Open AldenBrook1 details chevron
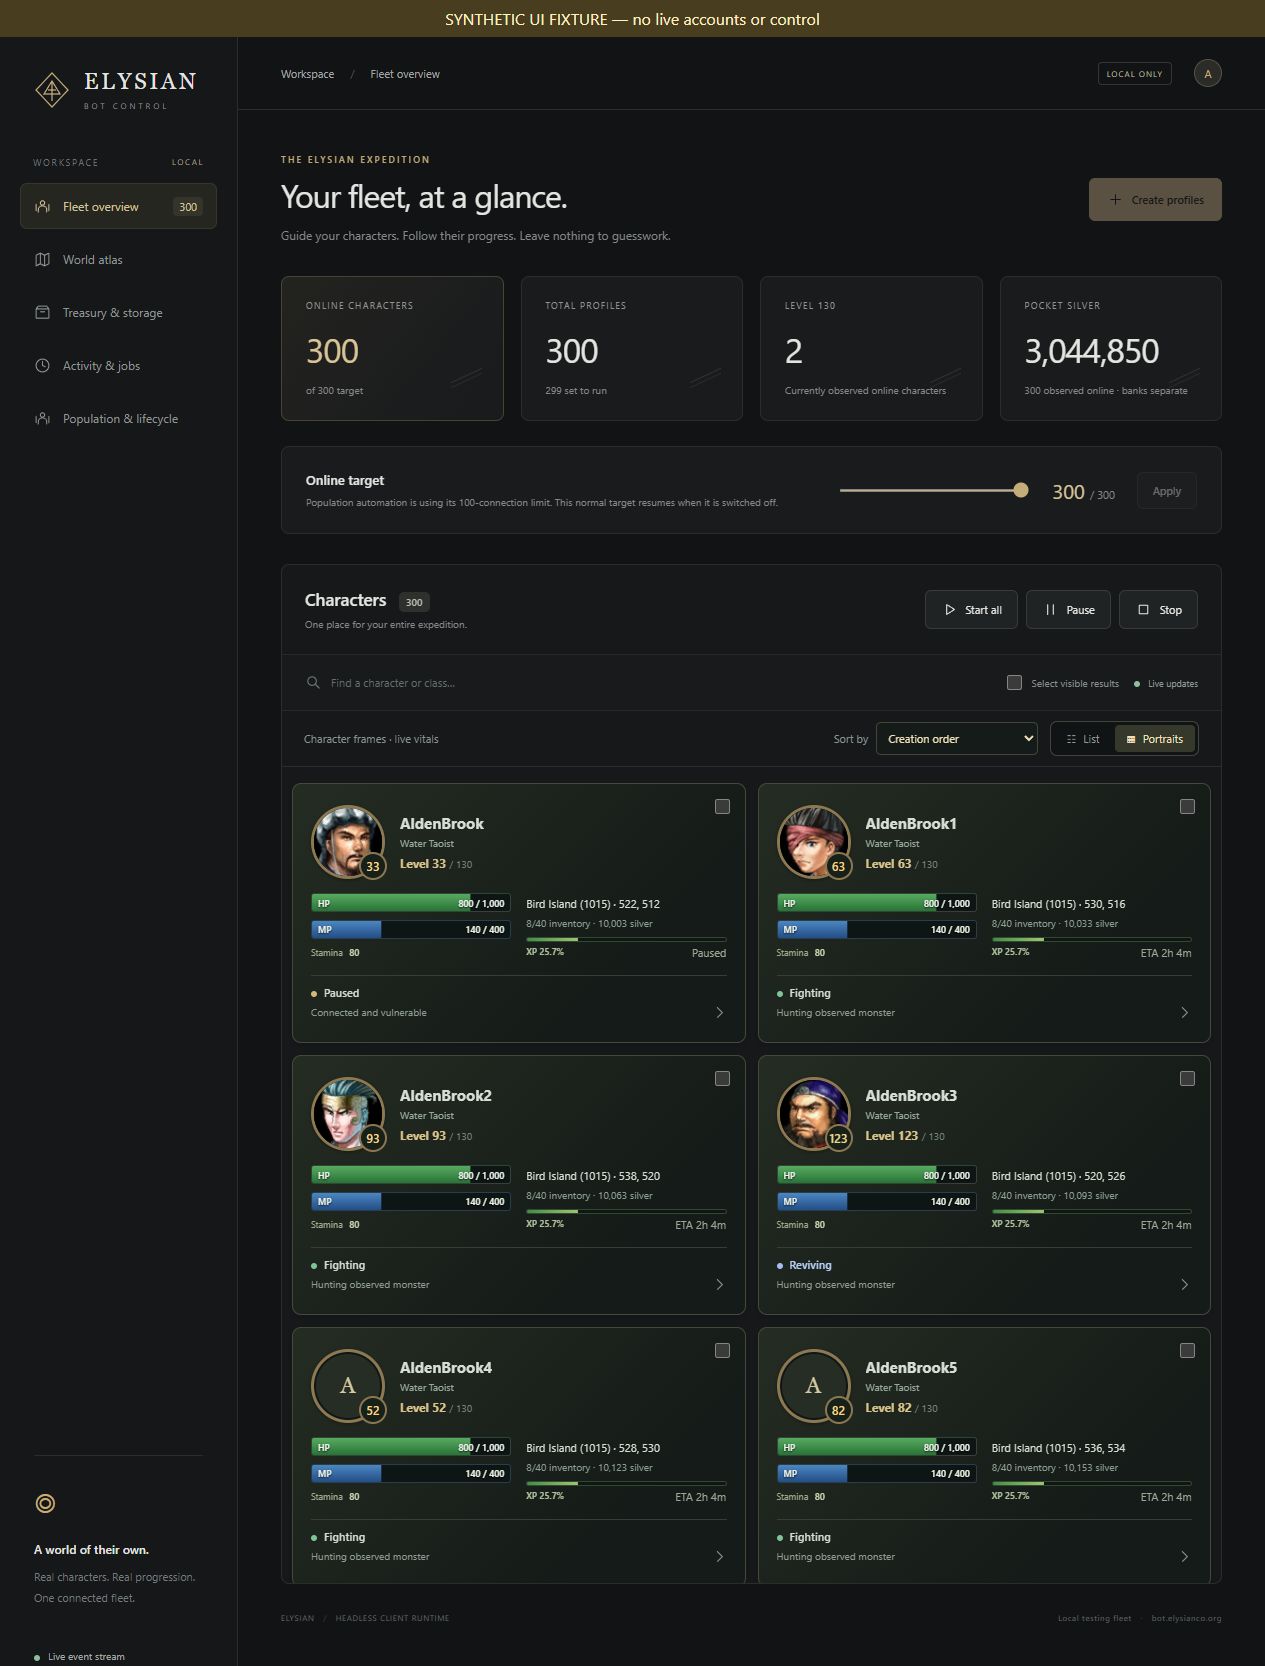 click(1185, 1013)
